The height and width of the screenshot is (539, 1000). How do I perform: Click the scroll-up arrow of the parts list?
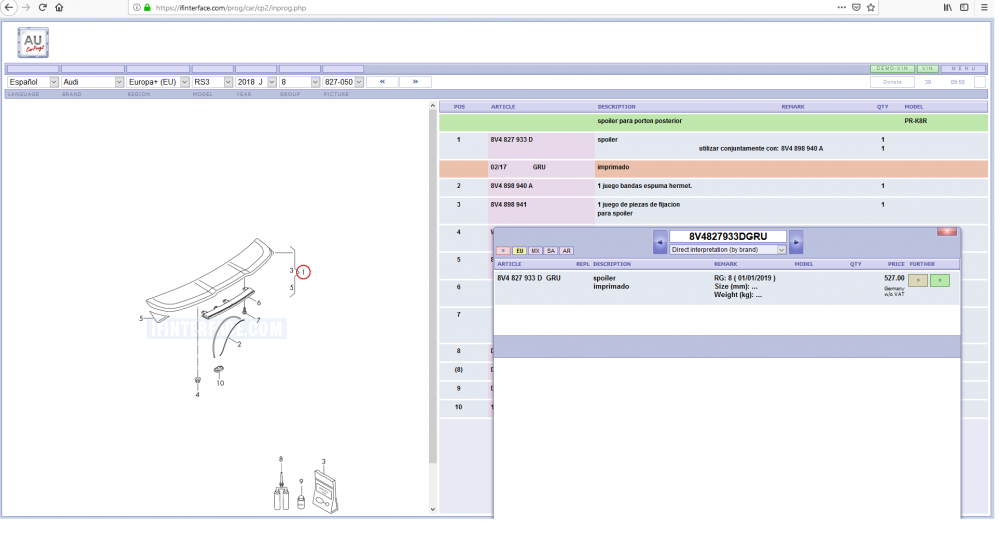click(432, 105)
